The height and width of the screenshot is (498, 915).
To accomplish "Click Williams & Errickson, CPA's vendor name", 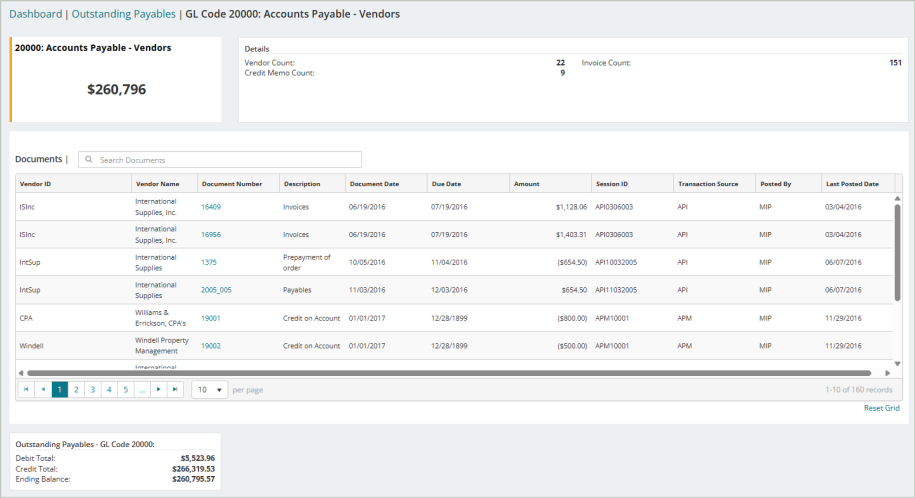I will click(160, 318).
